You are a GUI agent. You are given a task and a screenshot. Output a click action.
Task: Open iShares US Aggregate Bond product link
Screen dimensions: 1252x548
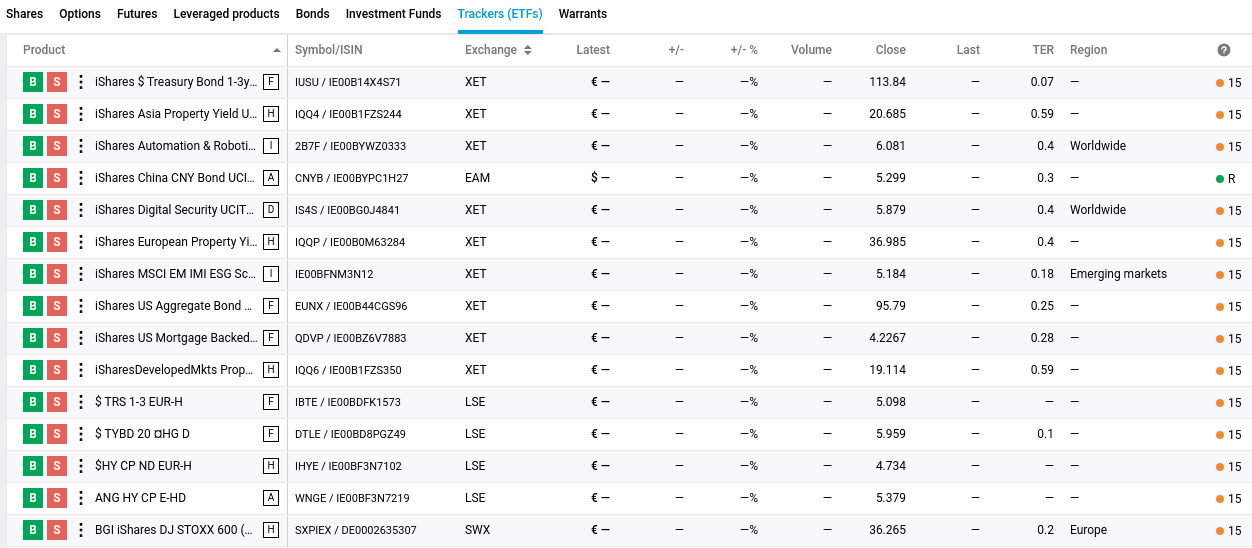pyautogui.click(x=175, y=306)
